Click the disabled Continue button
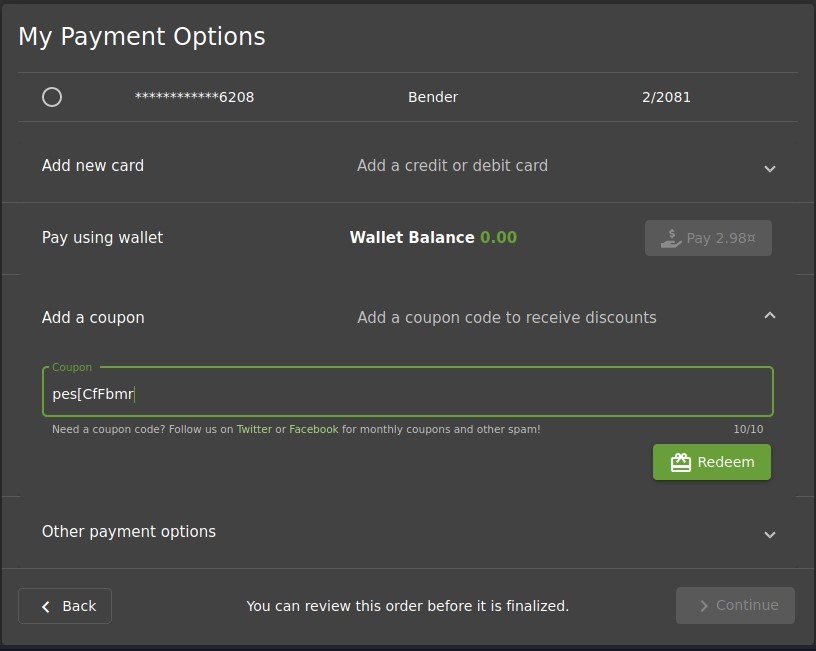The width and height of the screenshot is (816, 651). point(735,605)
